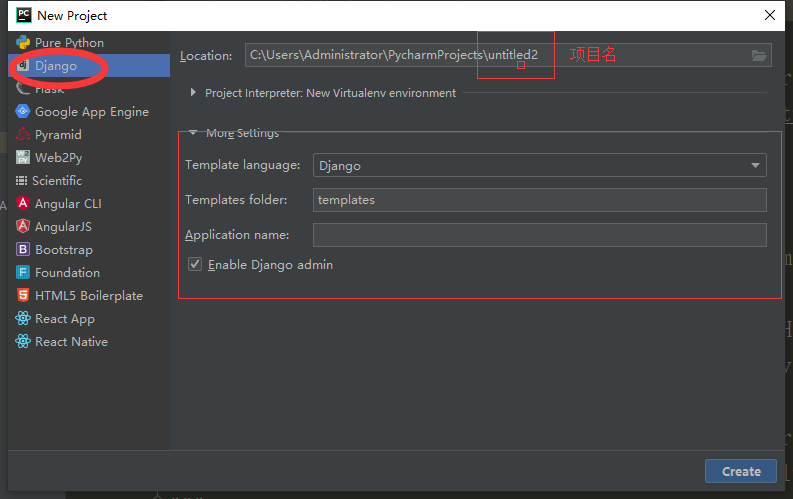
Task: Click the Template language label
Action: pyautogui.click(x=242, y=165)
